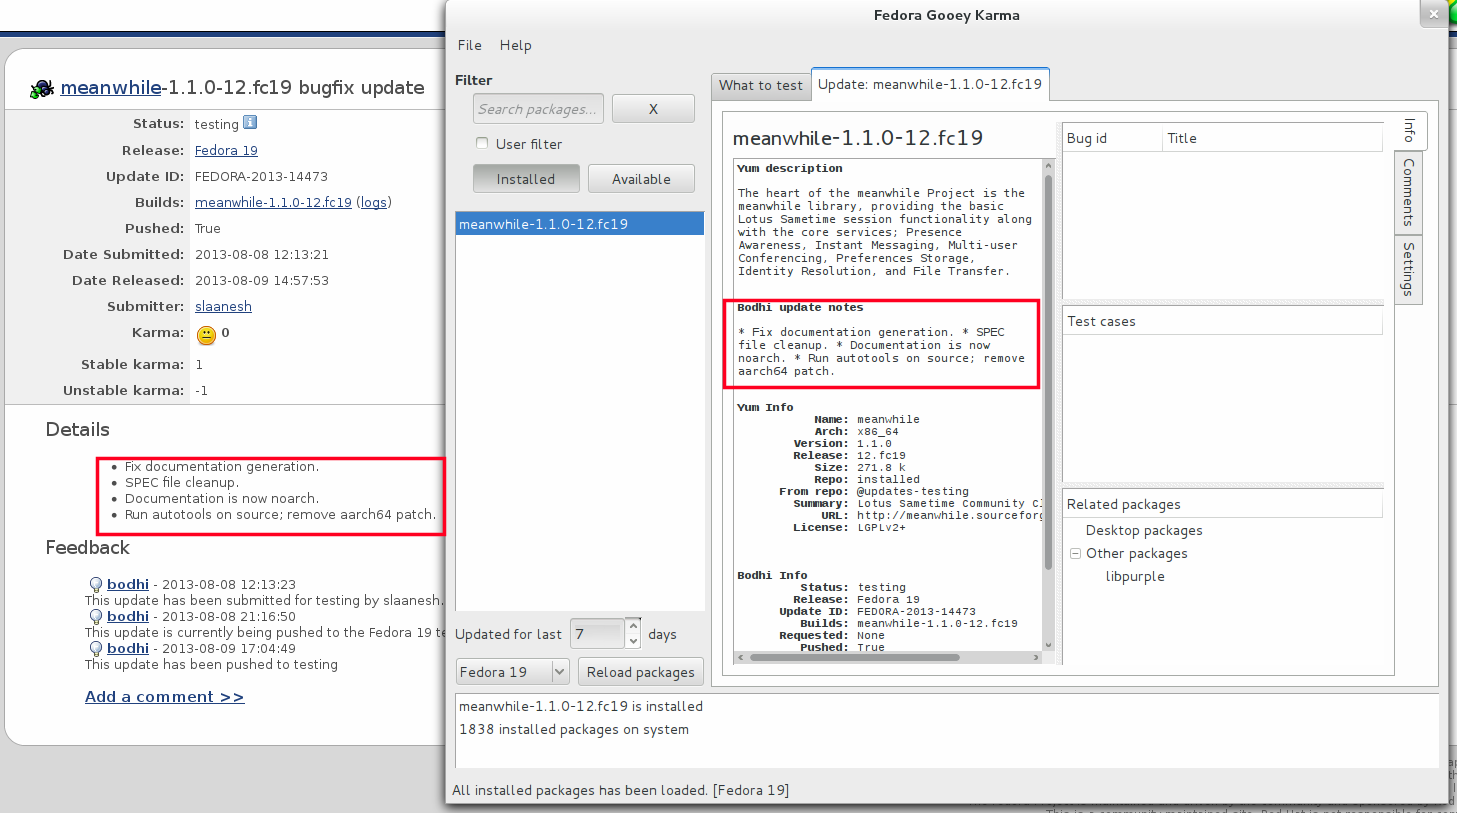Image resolution: width=1457 pixels, height=813 pixels.
Task: Increase the Updated for last days value
Action: click(633, 626)
